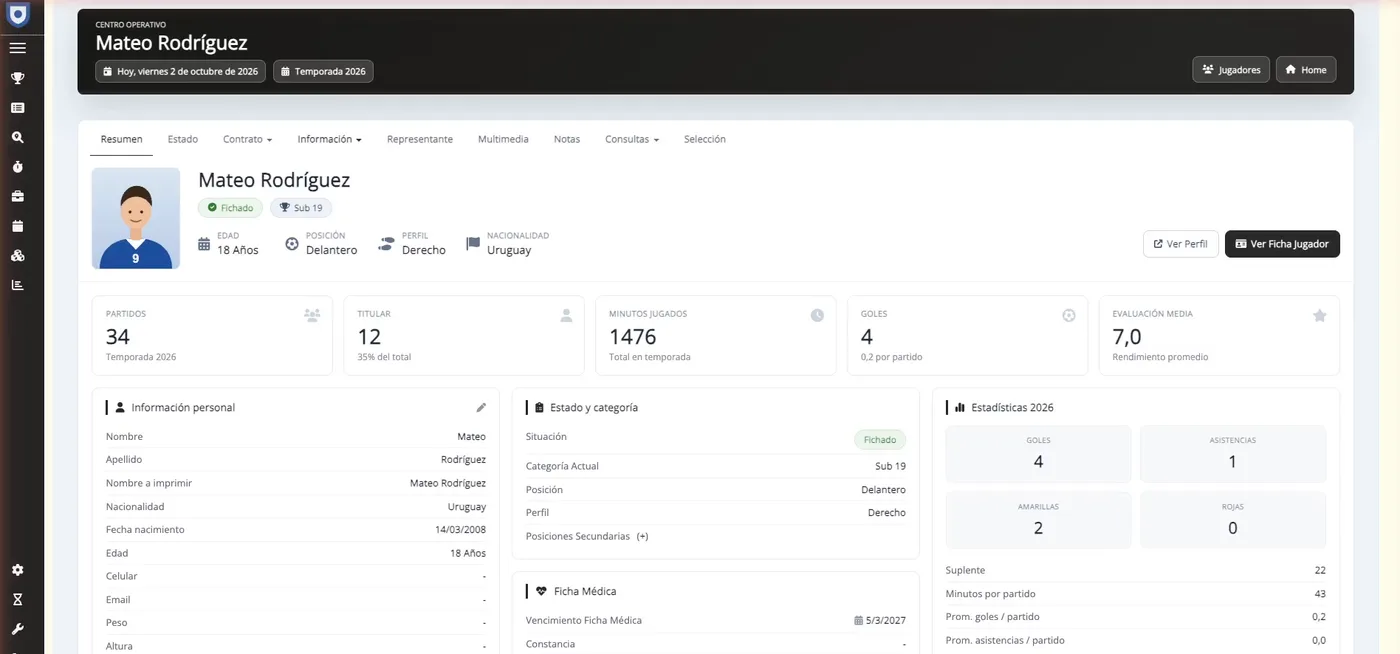Click the bar chart icon beside Estadísticas 2026
The height and width of the screenshot is (654, 1400).
(960, 408)
